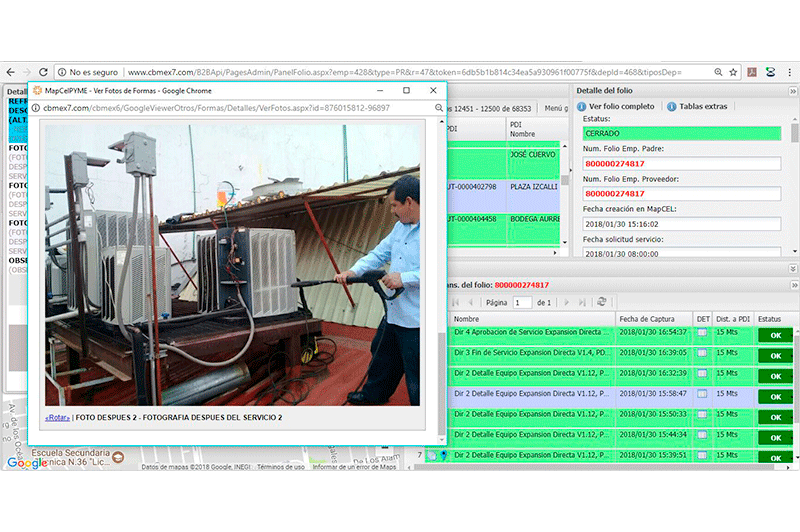Click zoom magnifier in photo popup address bar
Screen dimensions: 800x532
pos(438,107)
